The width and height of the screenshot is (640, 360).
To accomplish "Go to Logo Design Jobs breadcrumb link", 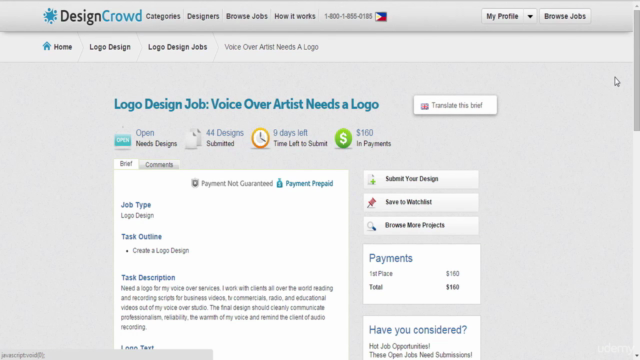I will (178, 47).
